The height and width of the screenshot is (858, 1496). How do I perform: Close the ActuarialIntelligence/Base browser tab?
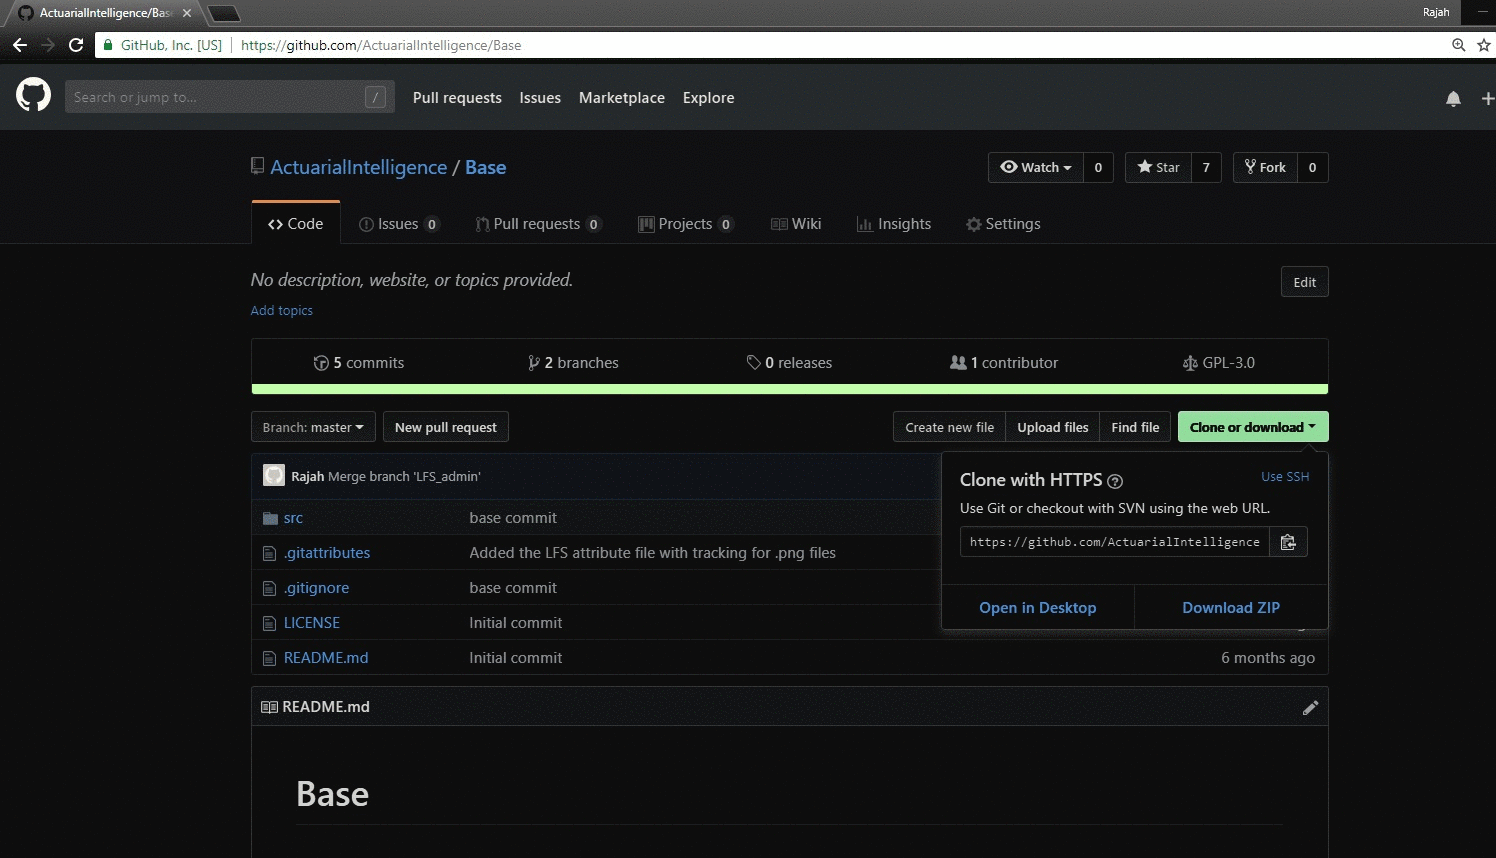pyautogui.click(x=187, y=13)
